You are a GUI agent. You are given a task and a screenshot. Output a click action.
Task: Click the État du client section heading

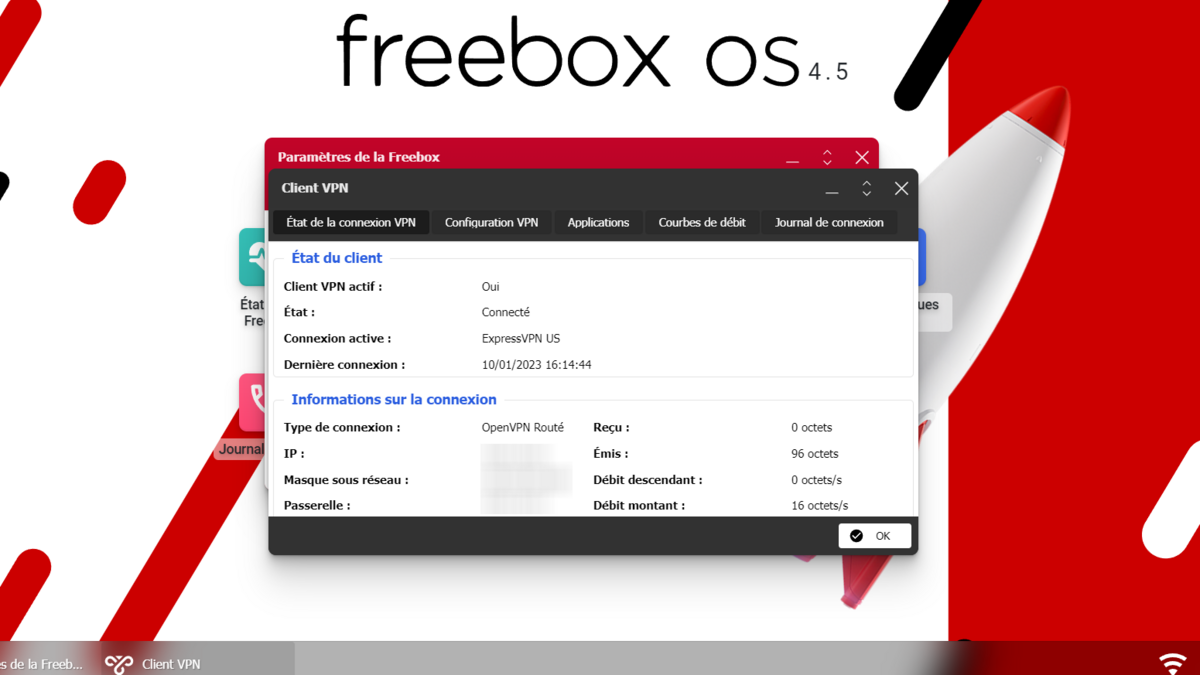click(336, 258)
